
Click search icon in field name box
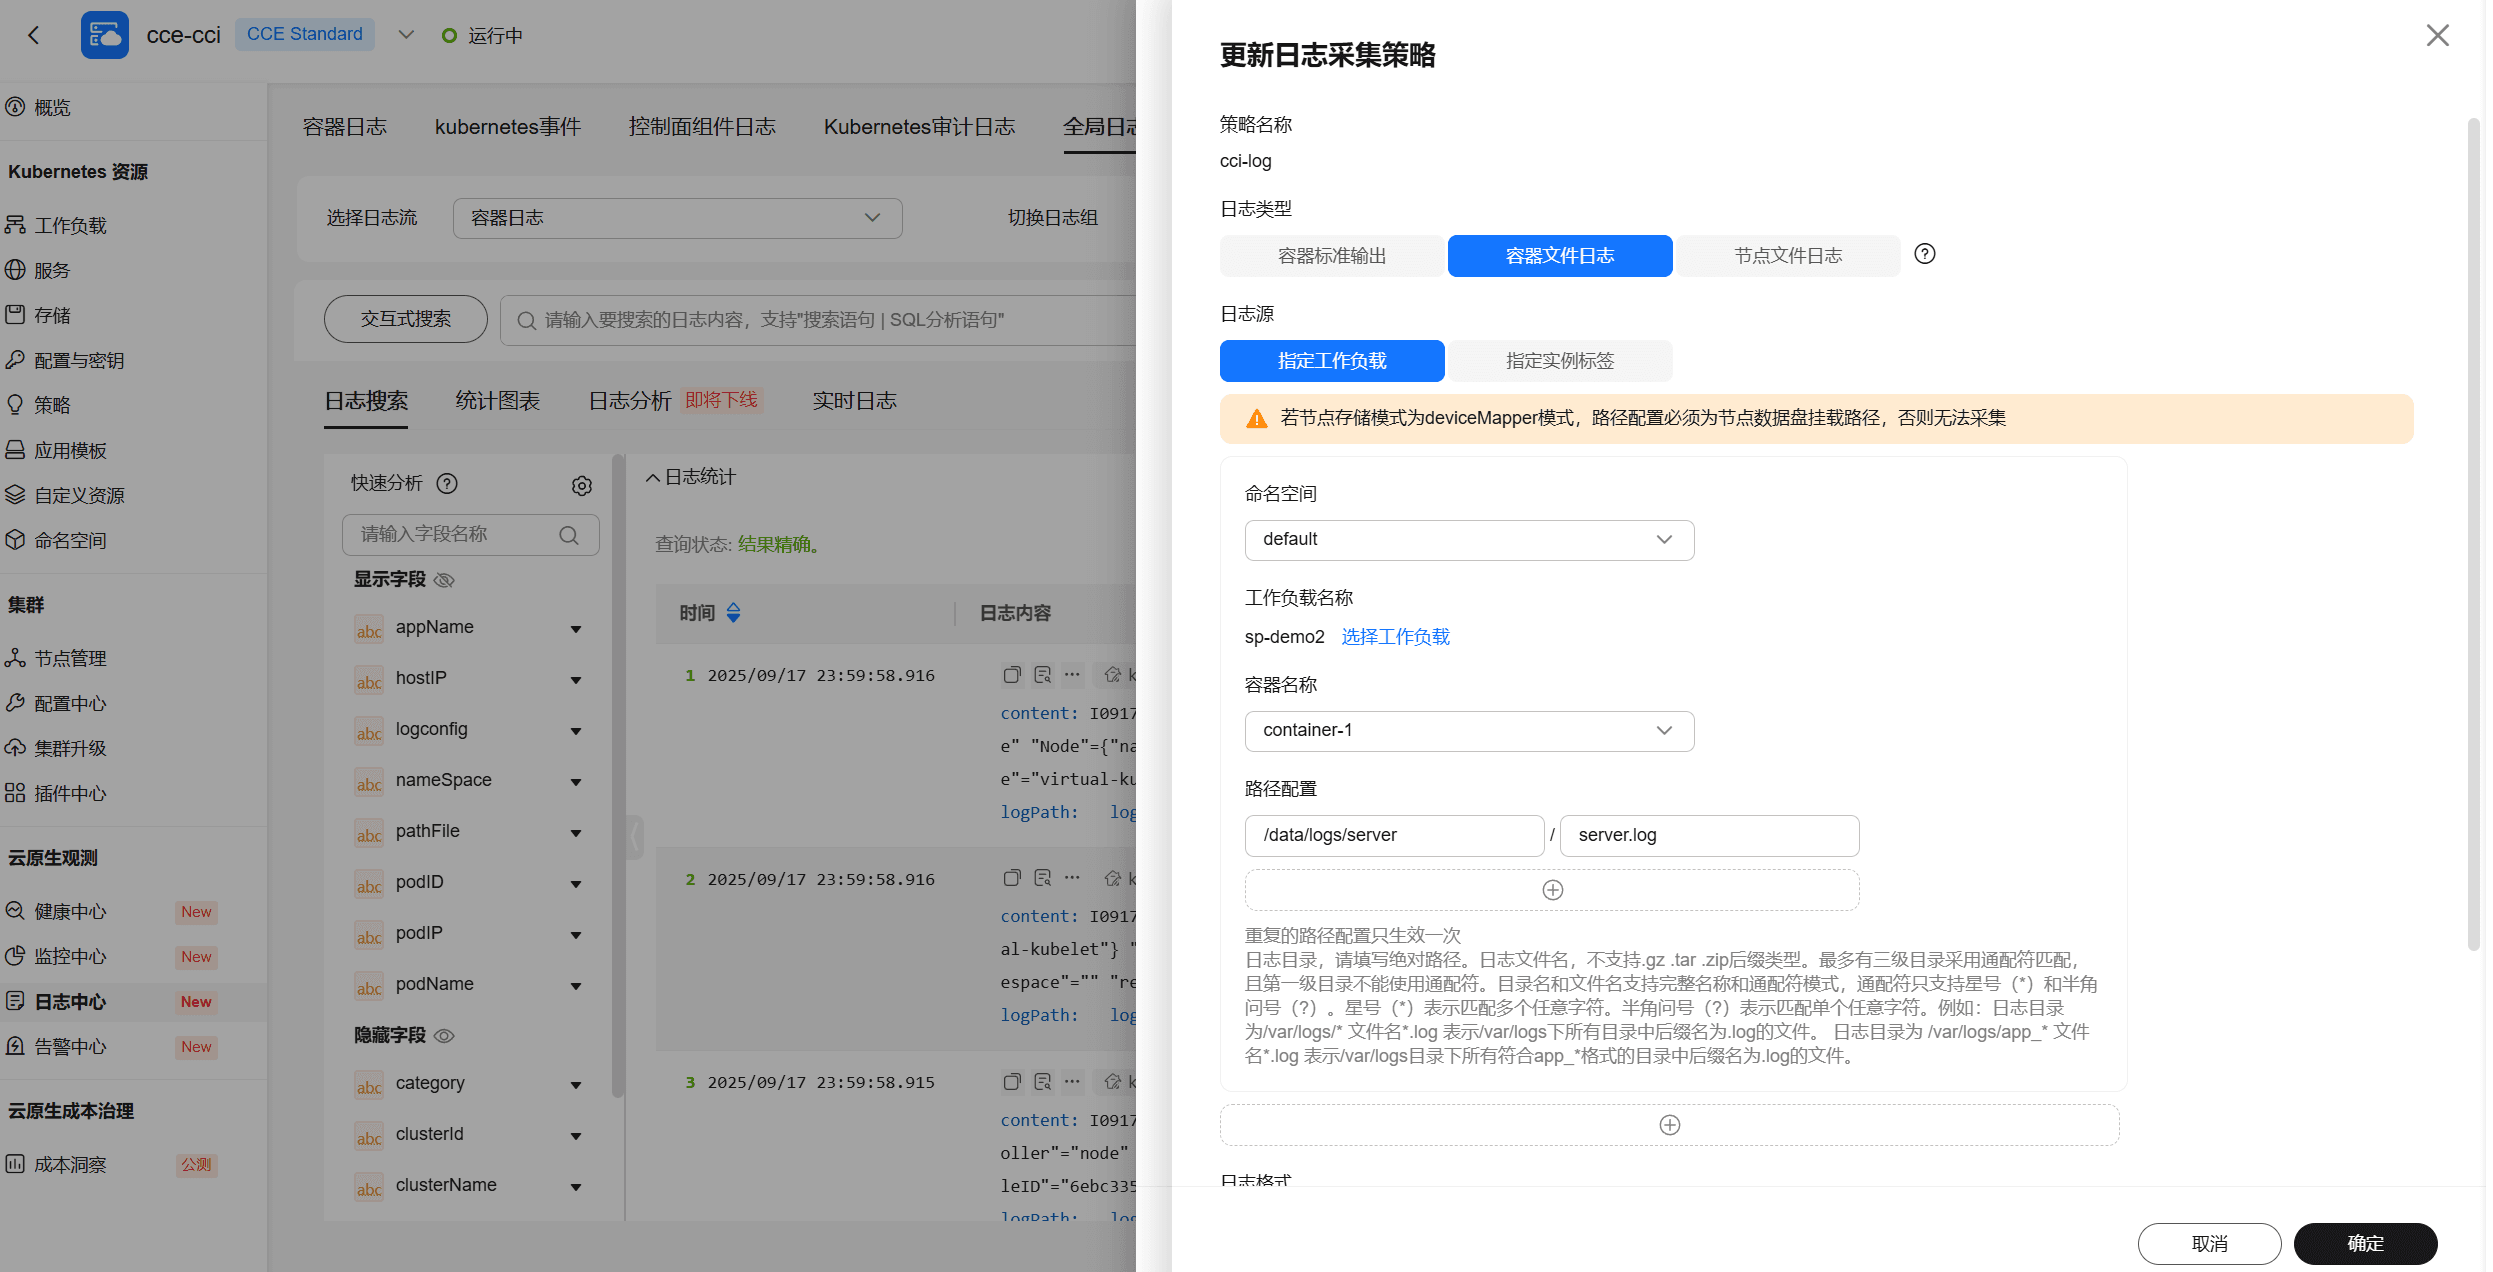[569, 535]
